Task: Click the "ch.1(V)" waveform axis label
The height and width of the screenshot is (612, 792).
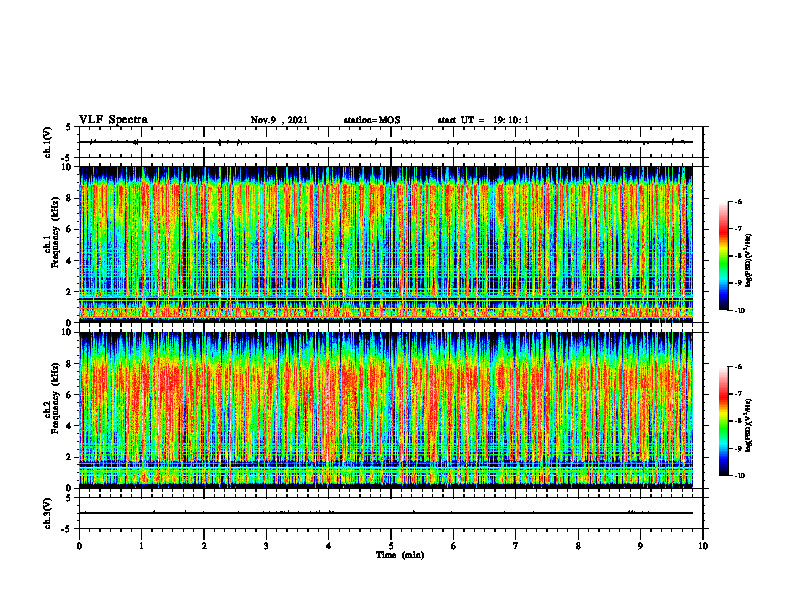Action: point(47,142)
